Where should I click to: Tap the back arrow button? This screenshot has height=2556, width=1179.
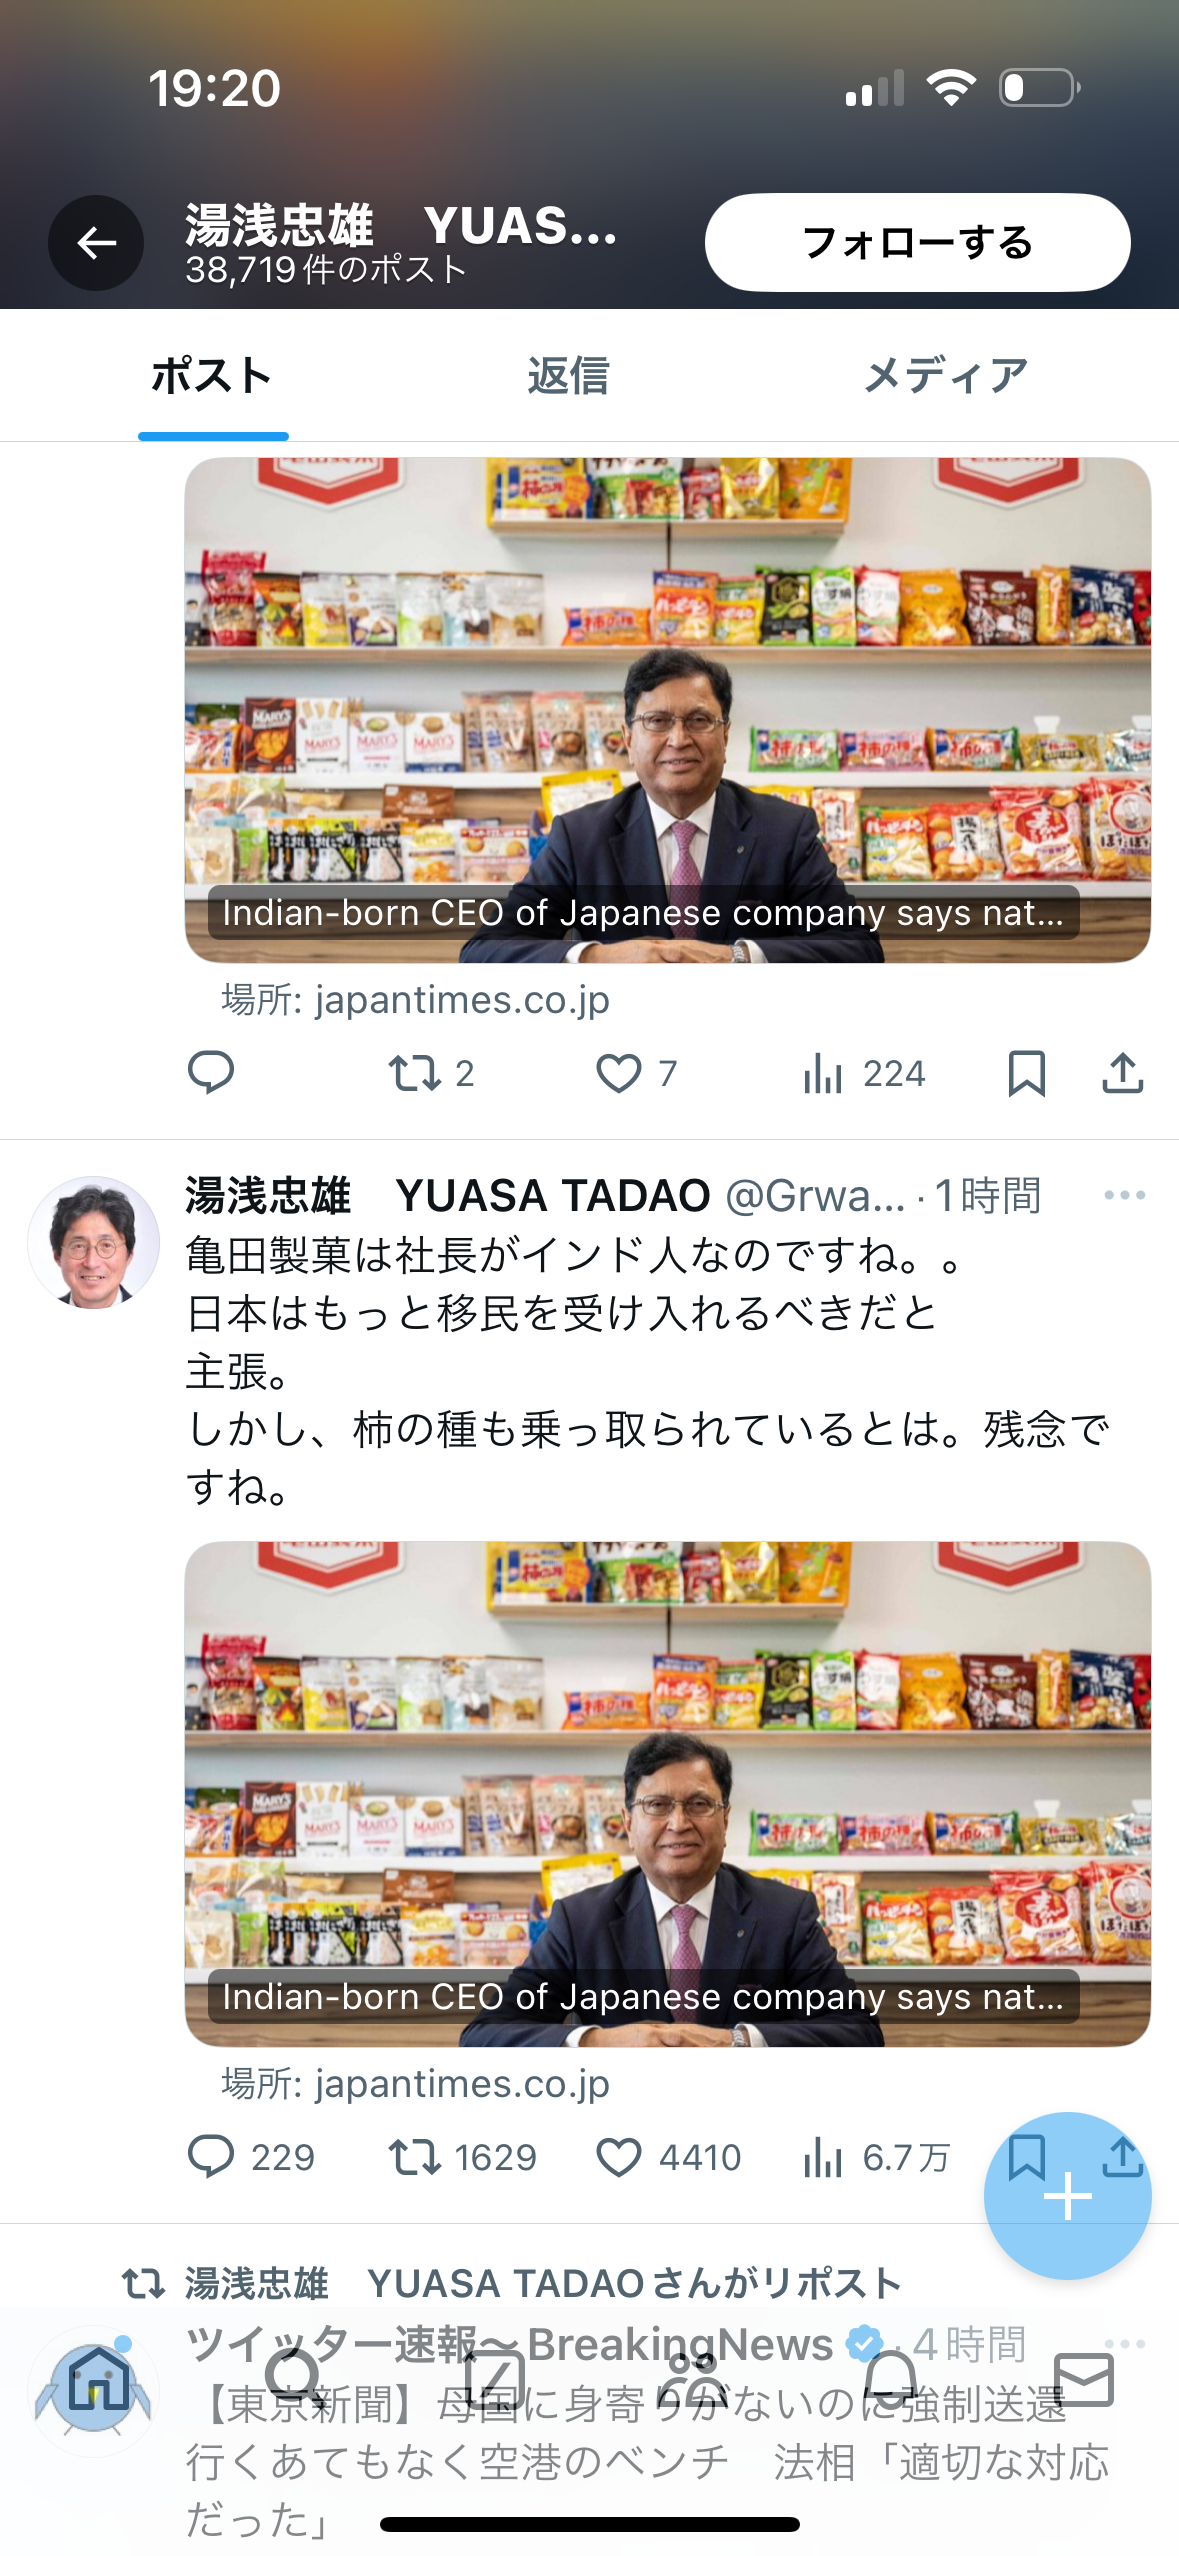click(x=96, y=243)
